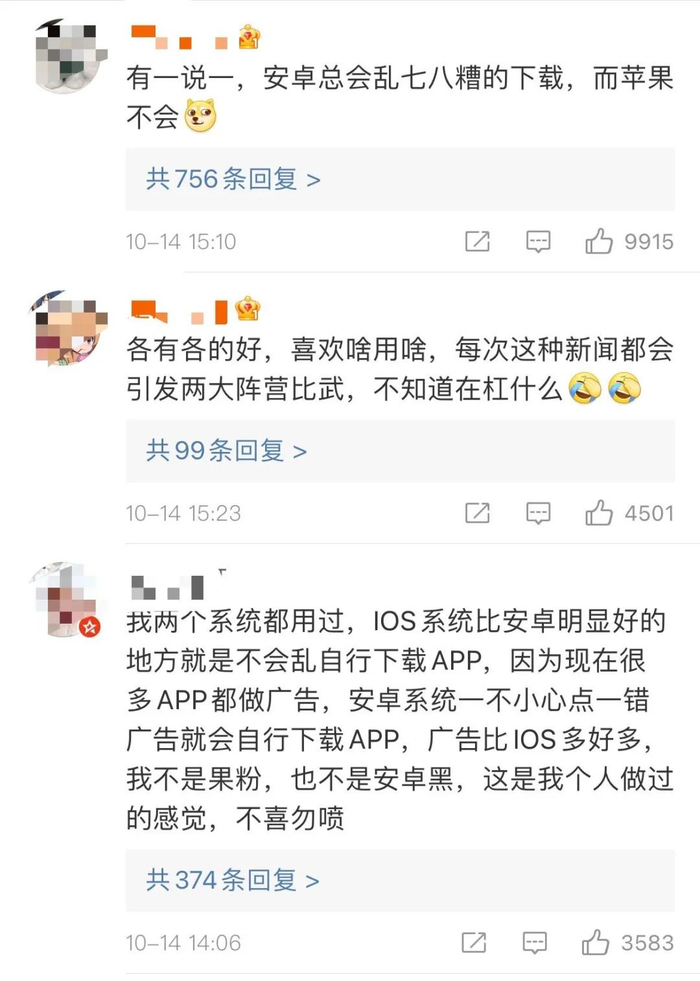Viewport: 700px width, 981px height.
Task: Share the comment posted at 14:06
Action: coord(474,942)
